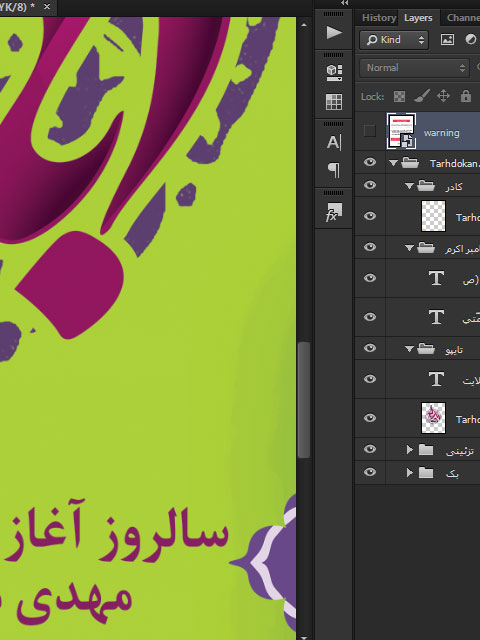Show the hidden warning layer

(369, 131)
